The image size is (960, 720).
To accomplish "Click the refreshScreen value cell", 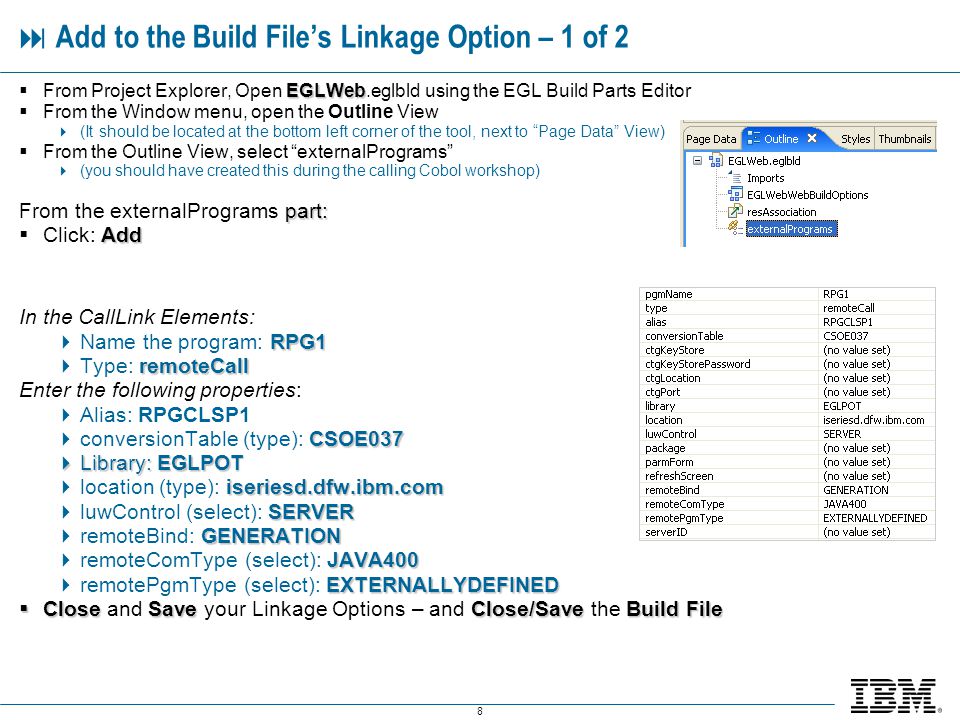I will pos(877,476).
